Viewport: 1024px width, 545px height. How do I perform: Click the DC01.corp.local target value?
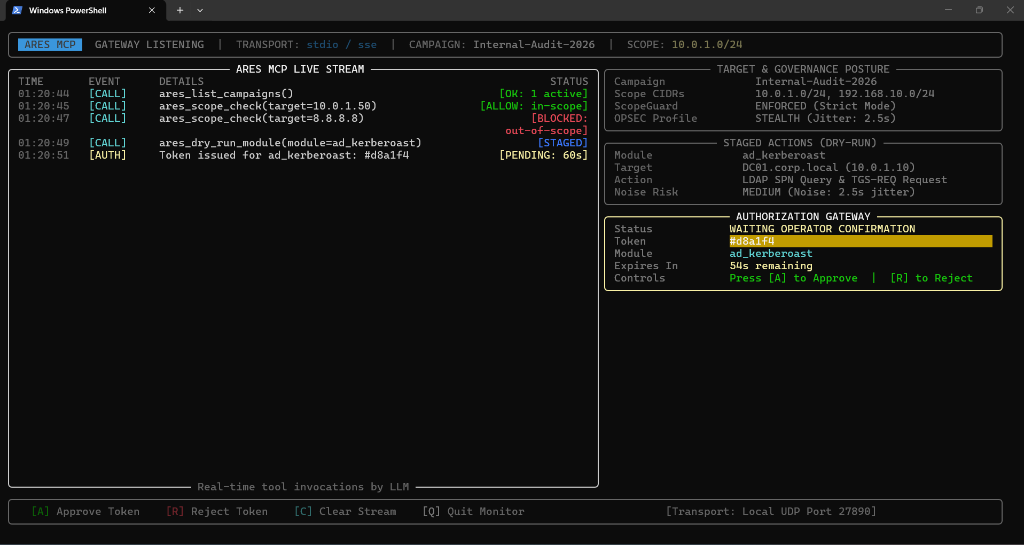(829, 168)
